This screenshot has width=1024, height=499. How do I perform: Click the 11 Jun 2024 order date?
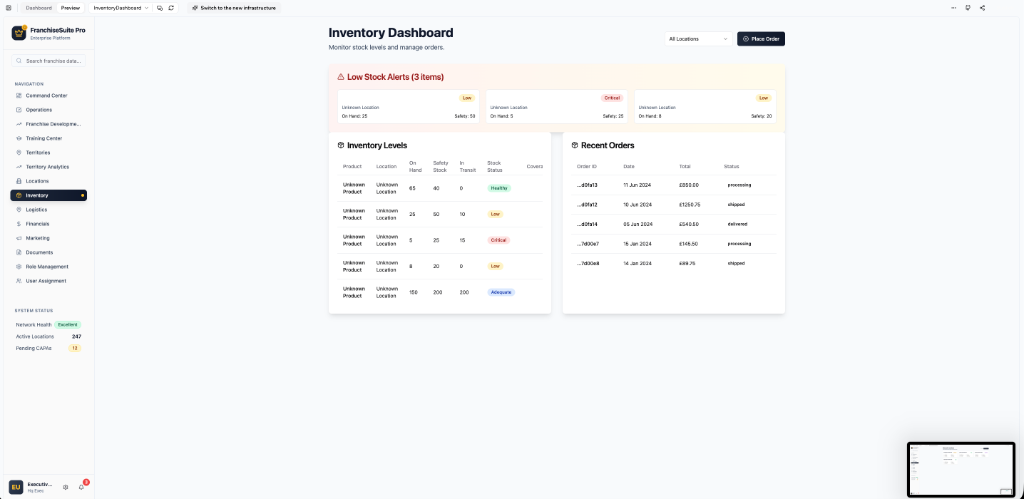pyautogui.click(x=638, y=185)
